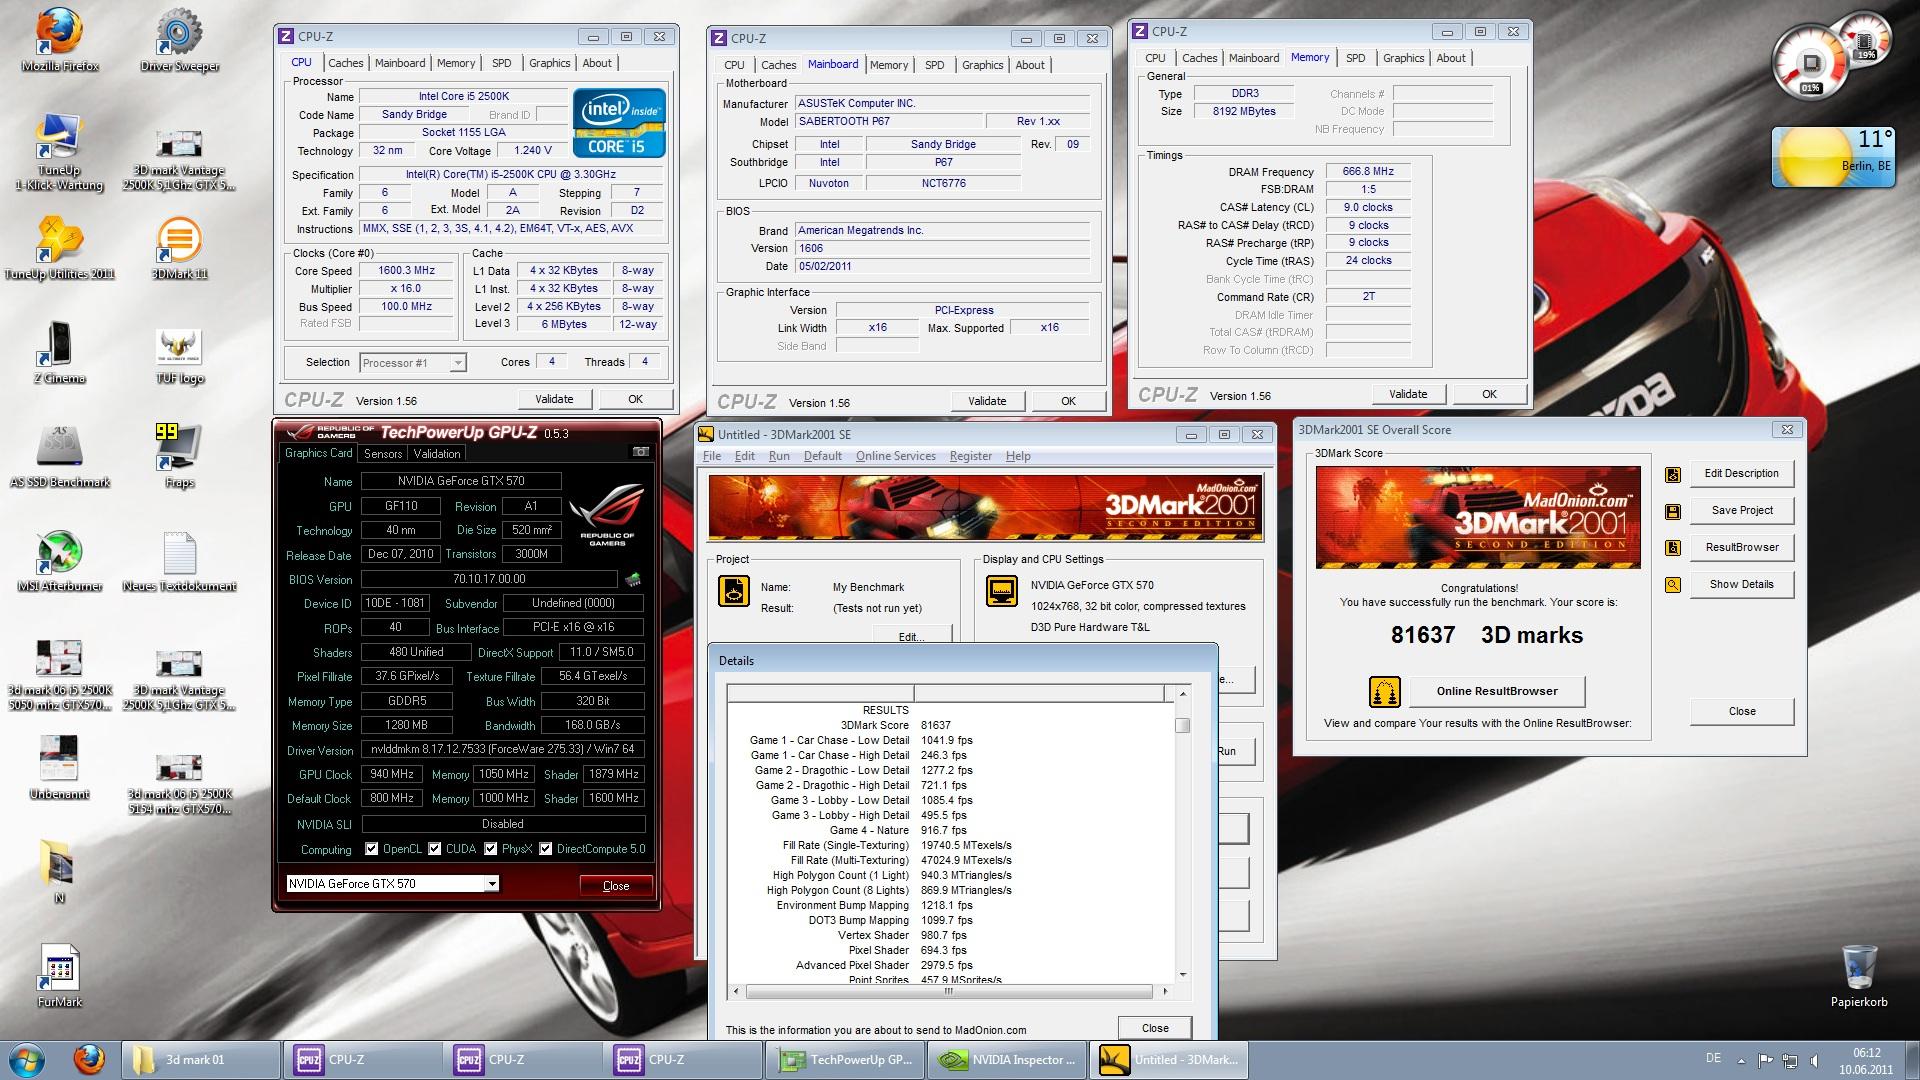
Task: Click Berlin weather gadget
Action: pyautogui.click(x=1832, y=157)
